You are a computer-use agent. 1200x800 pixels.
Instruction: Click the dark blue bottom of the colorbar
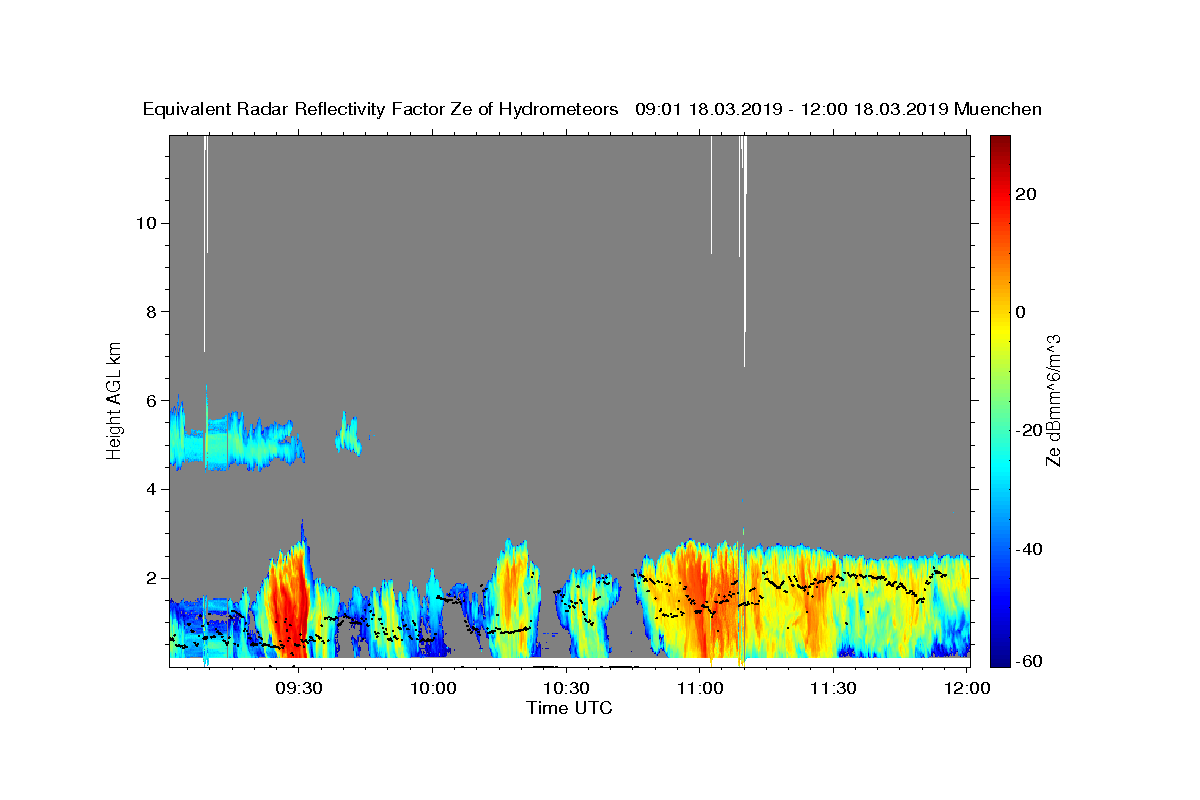[x=999, y=655]
